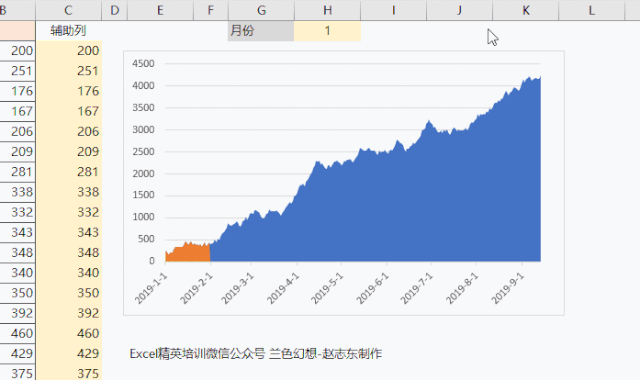Click the 3000 vertical axis label

[143, 130]
